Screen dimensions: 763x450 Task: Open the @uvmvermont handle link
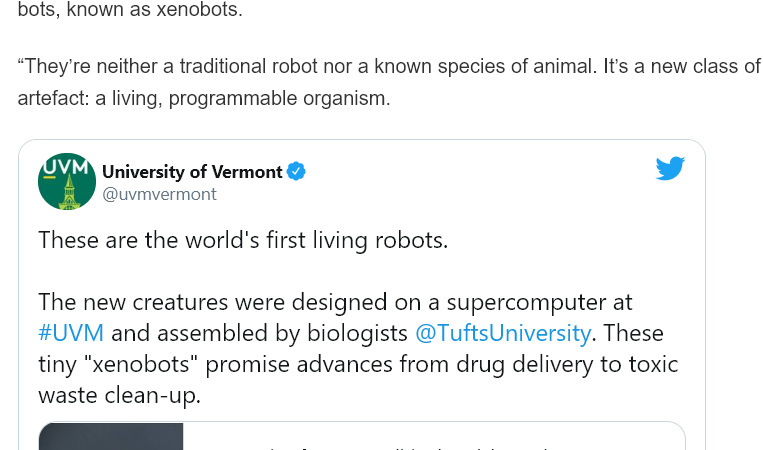pos(159,195)
